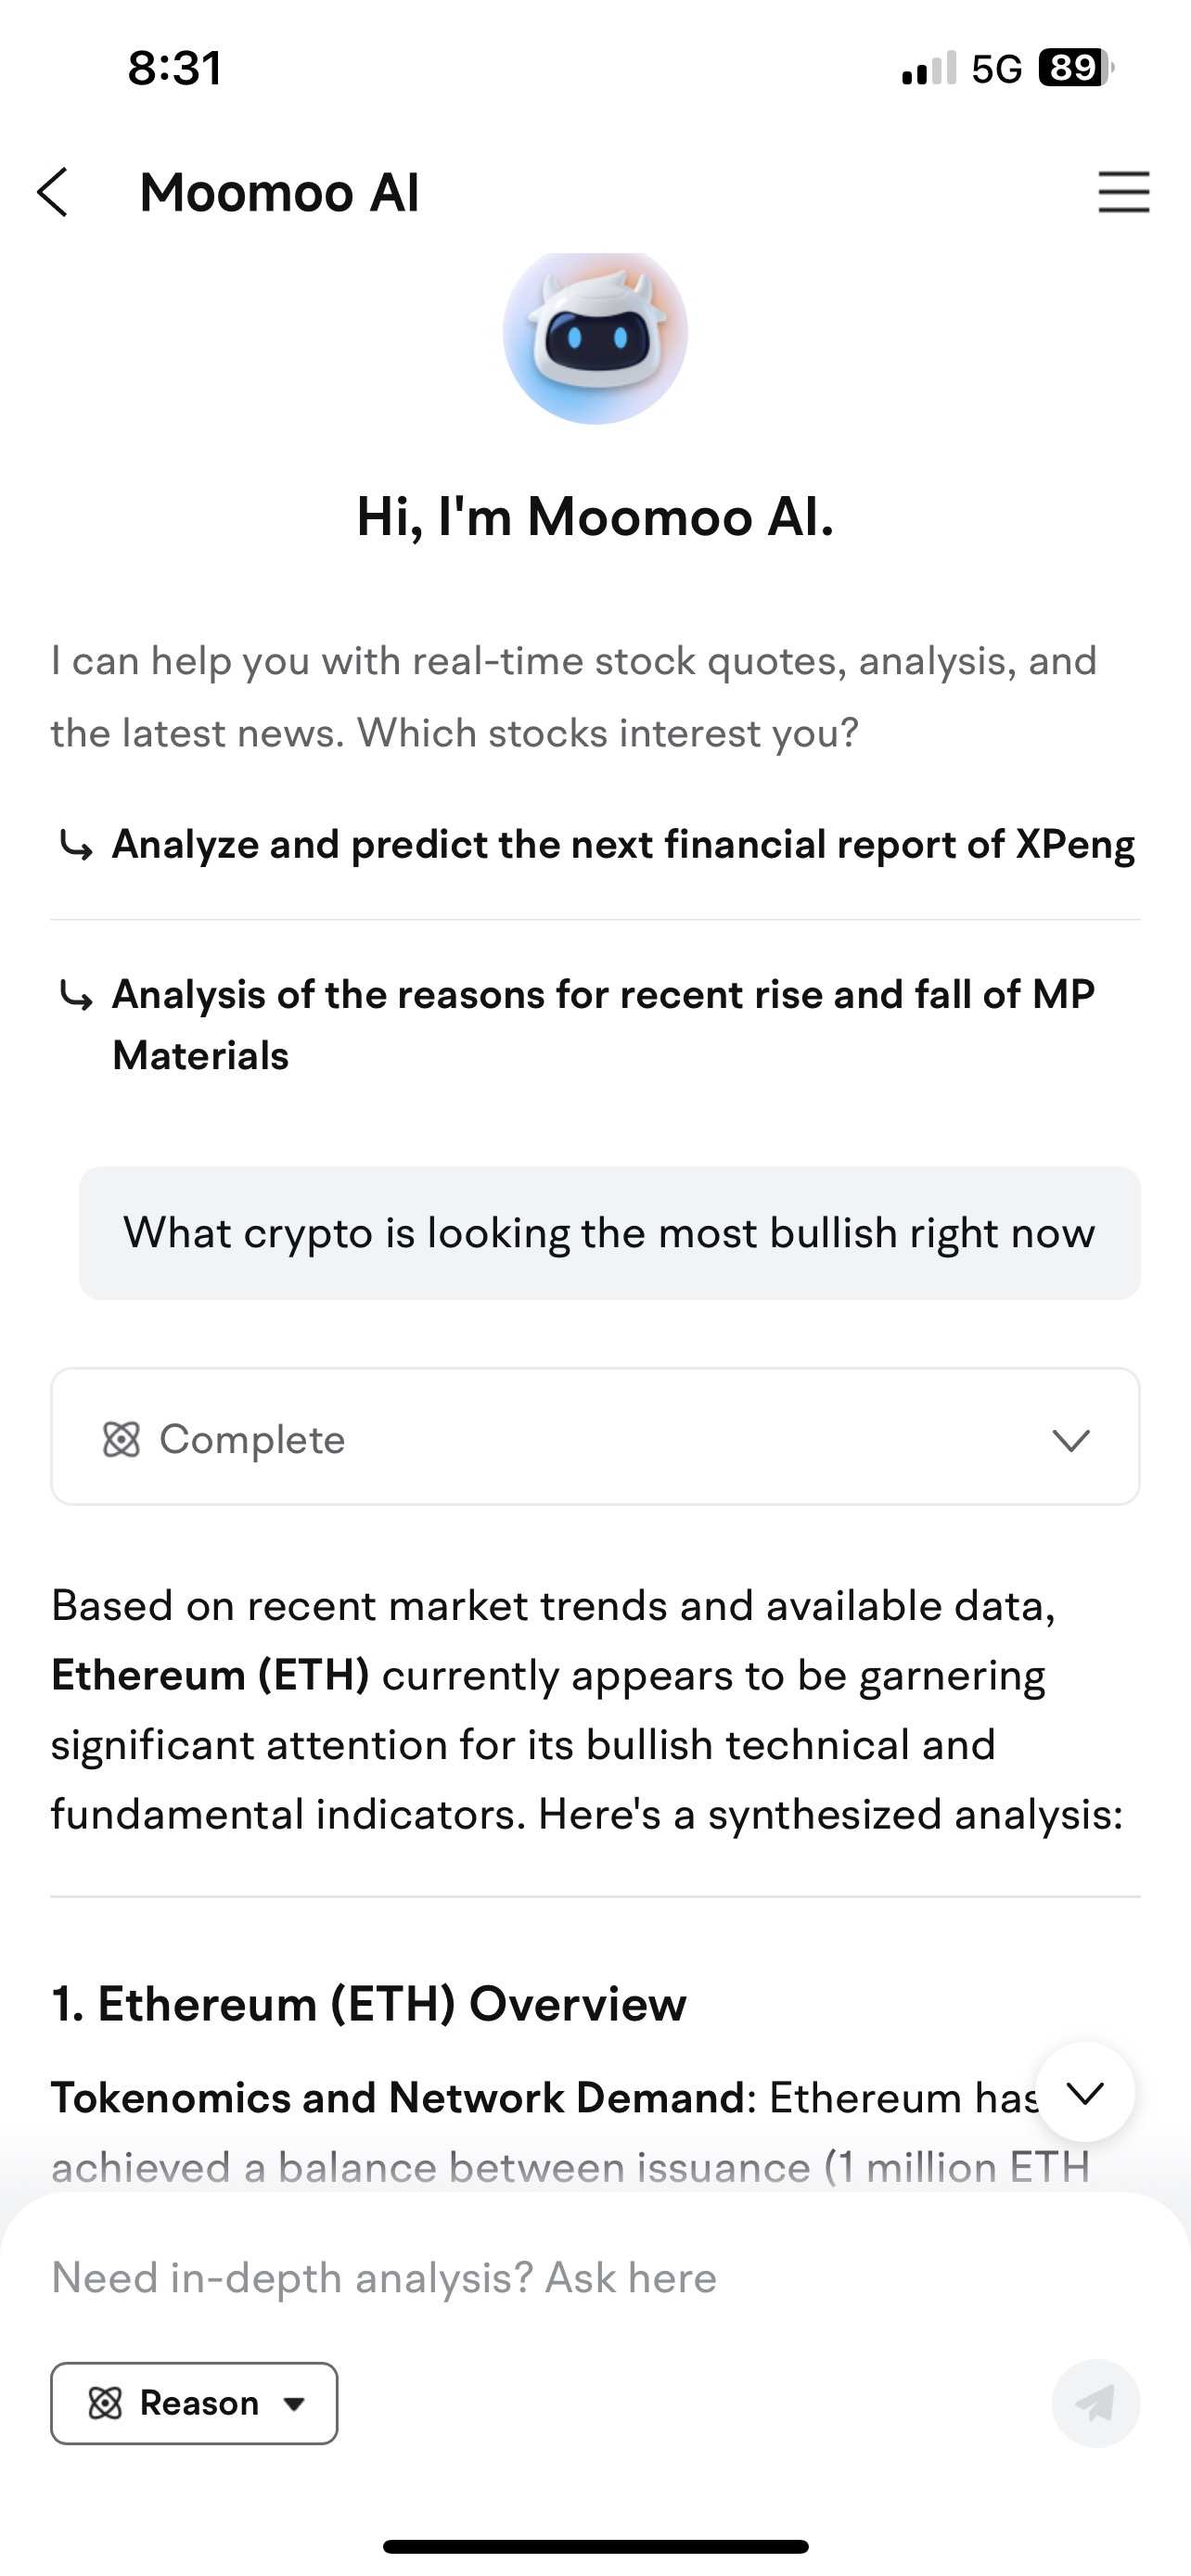Open the hamburger menu
Screen dimensions: 1191x2576
tap(1123, 192)
